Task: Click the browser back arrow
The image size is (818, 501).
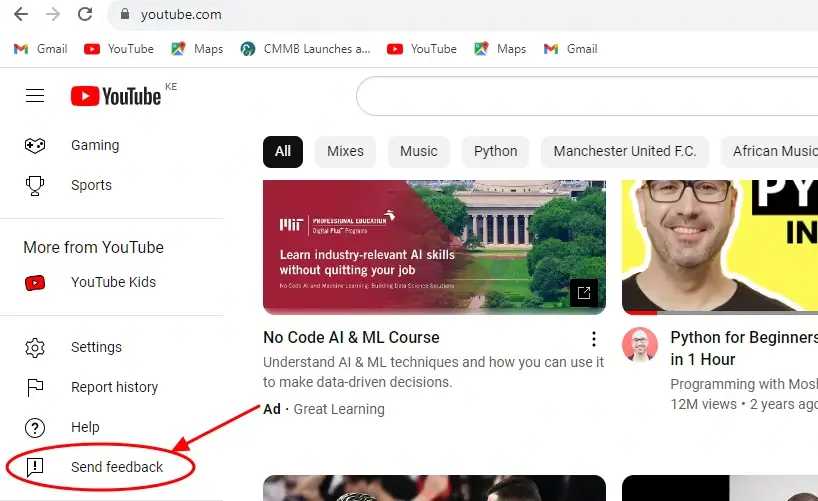Action: (21, 14)
